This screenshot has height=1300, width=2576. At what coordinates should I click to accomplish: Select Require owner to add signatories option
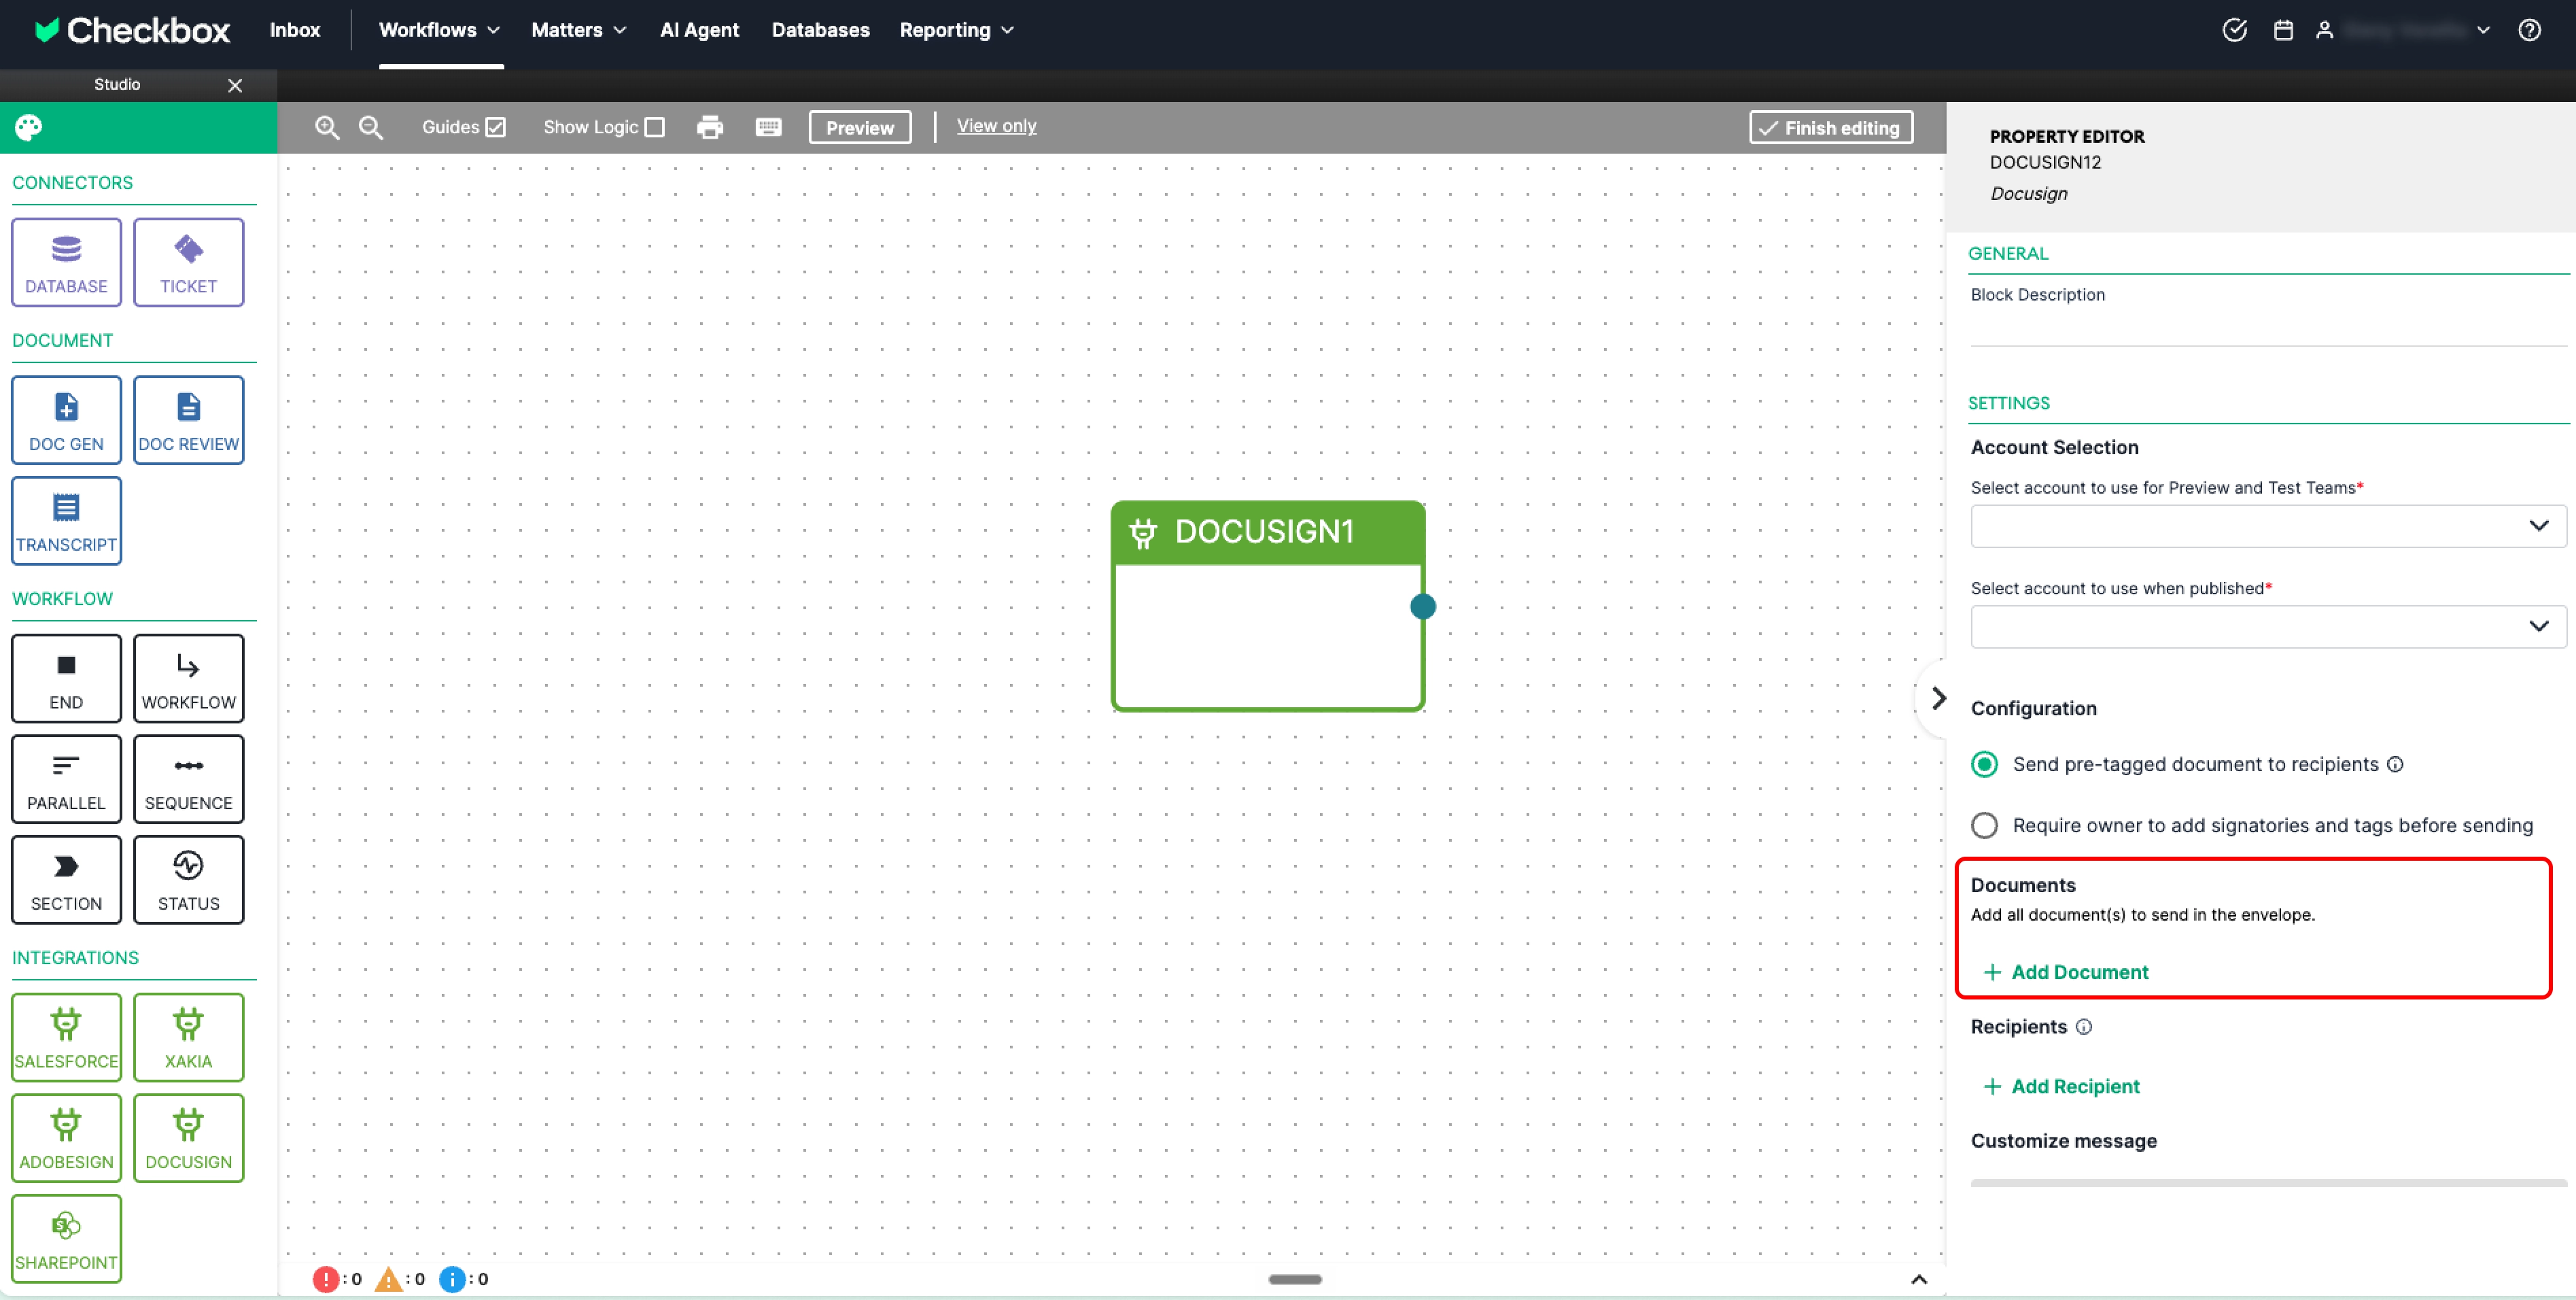(x=1985, y=826)
